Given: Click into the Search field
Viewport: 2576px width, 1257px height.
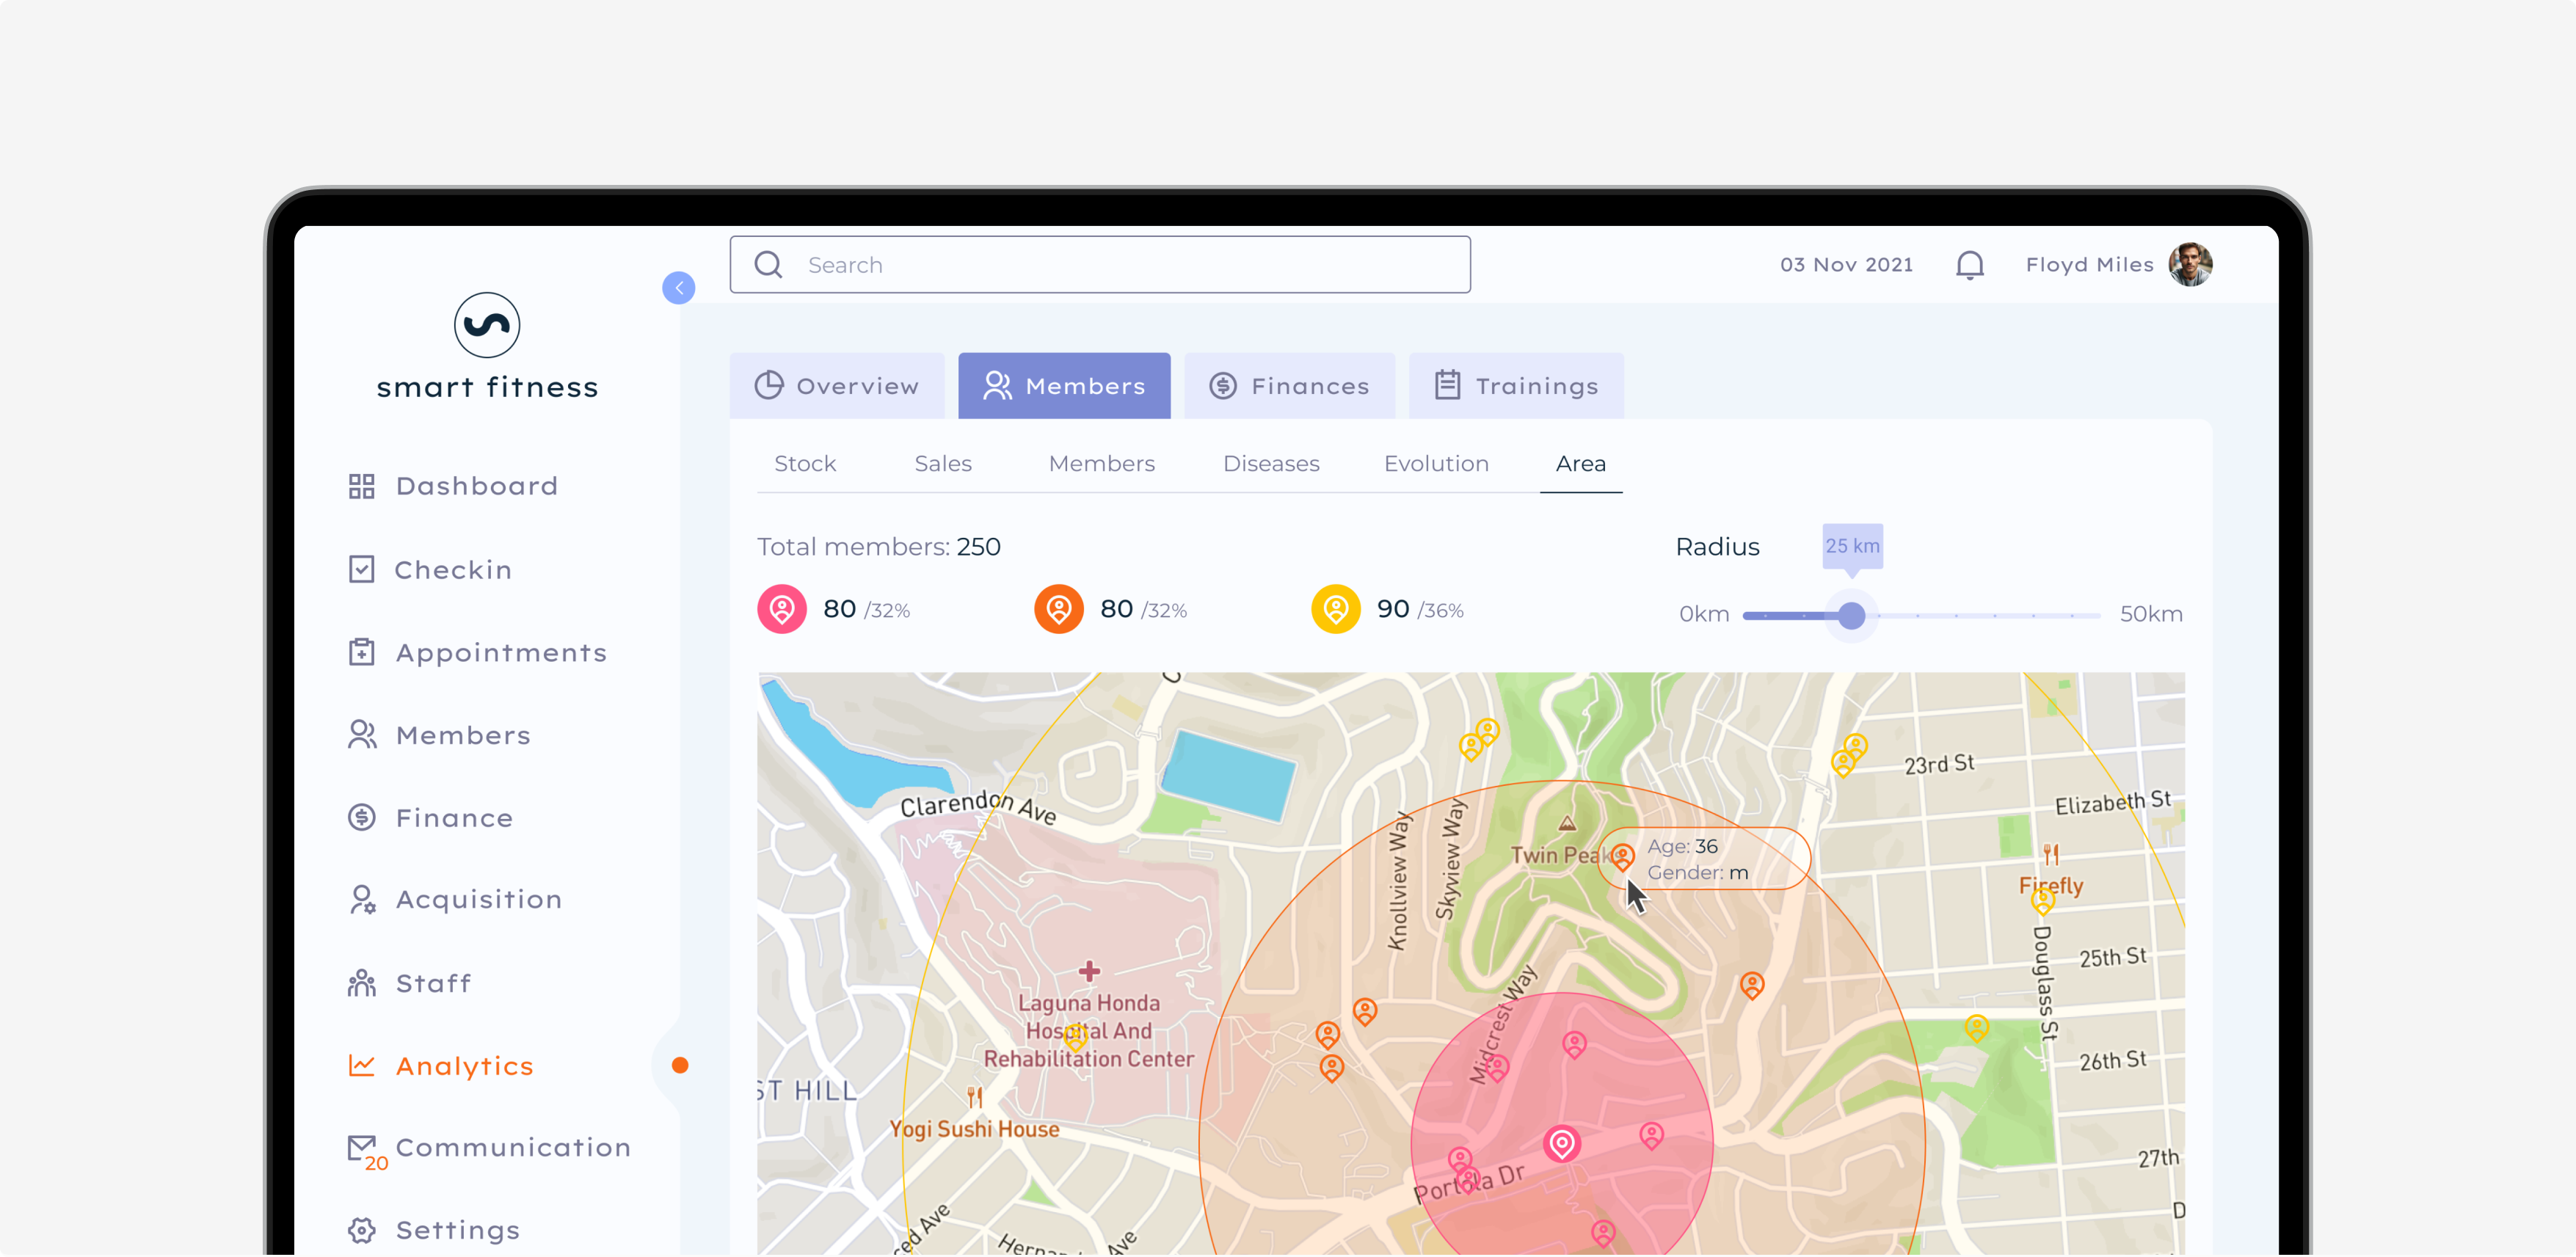Looking at the screenshot, I should (1100, 265).
